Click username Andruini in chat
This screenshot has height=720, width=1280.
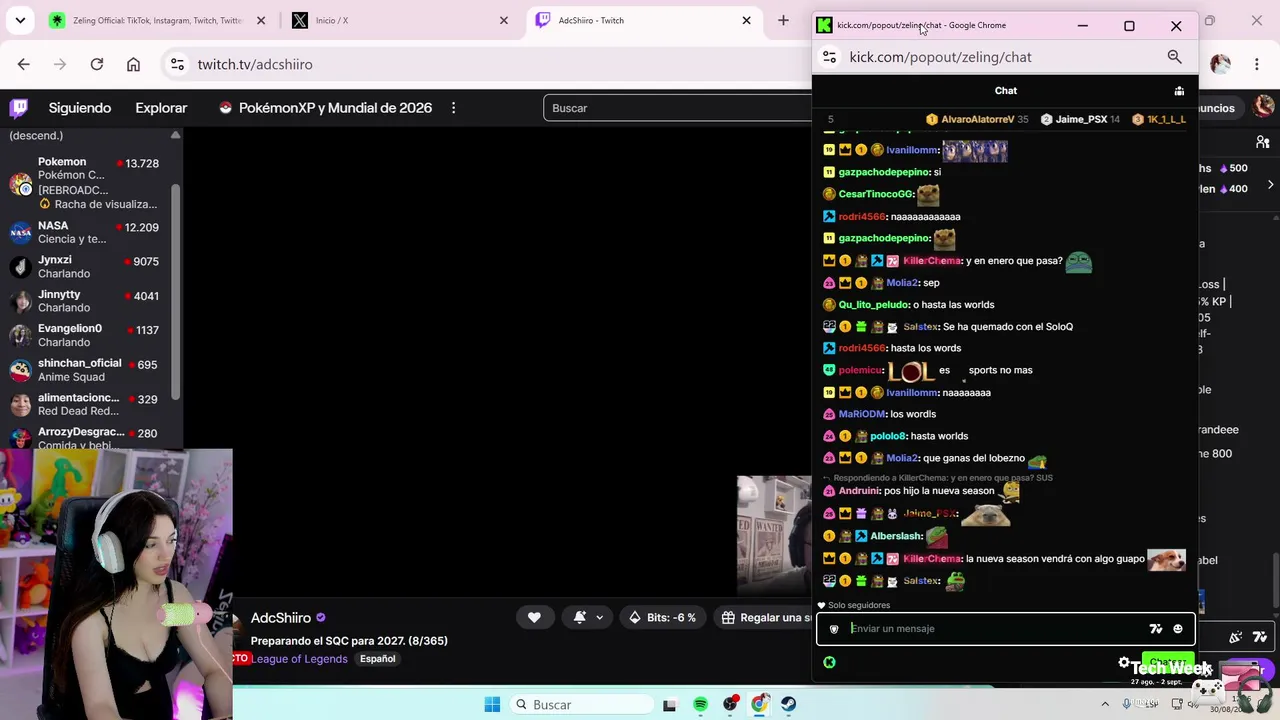[x=859, y=491]
